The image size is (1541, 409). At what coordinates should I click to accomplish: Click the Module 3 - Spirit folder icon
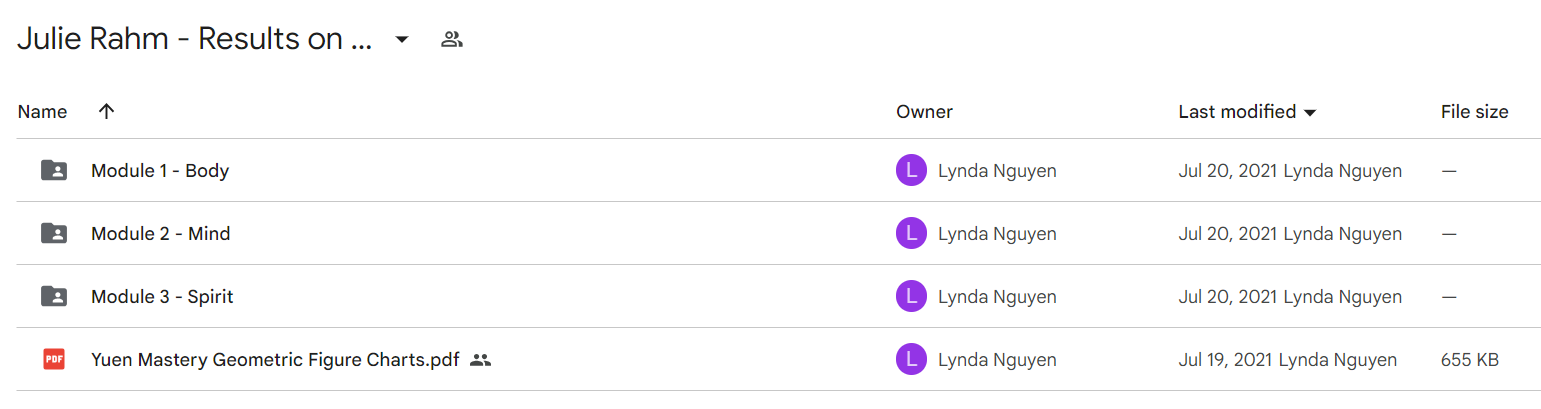click(x=54, y=297)
